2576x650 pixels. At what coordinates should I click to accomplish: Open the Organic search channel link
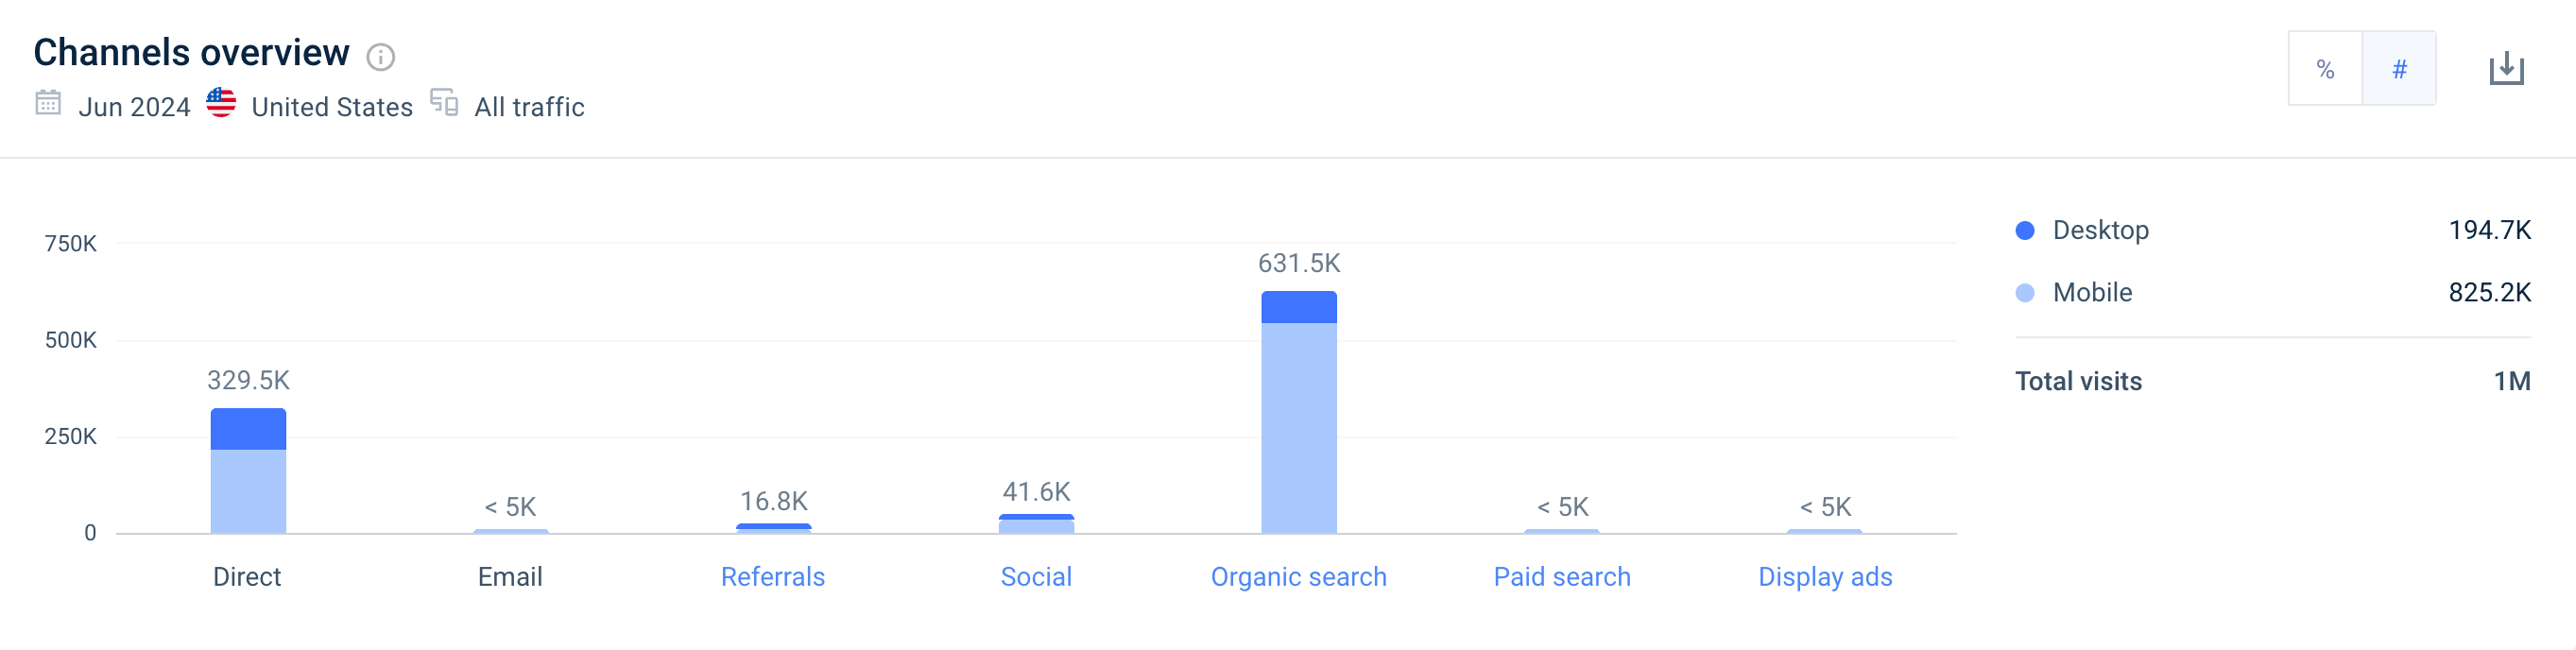[1298, 577]
